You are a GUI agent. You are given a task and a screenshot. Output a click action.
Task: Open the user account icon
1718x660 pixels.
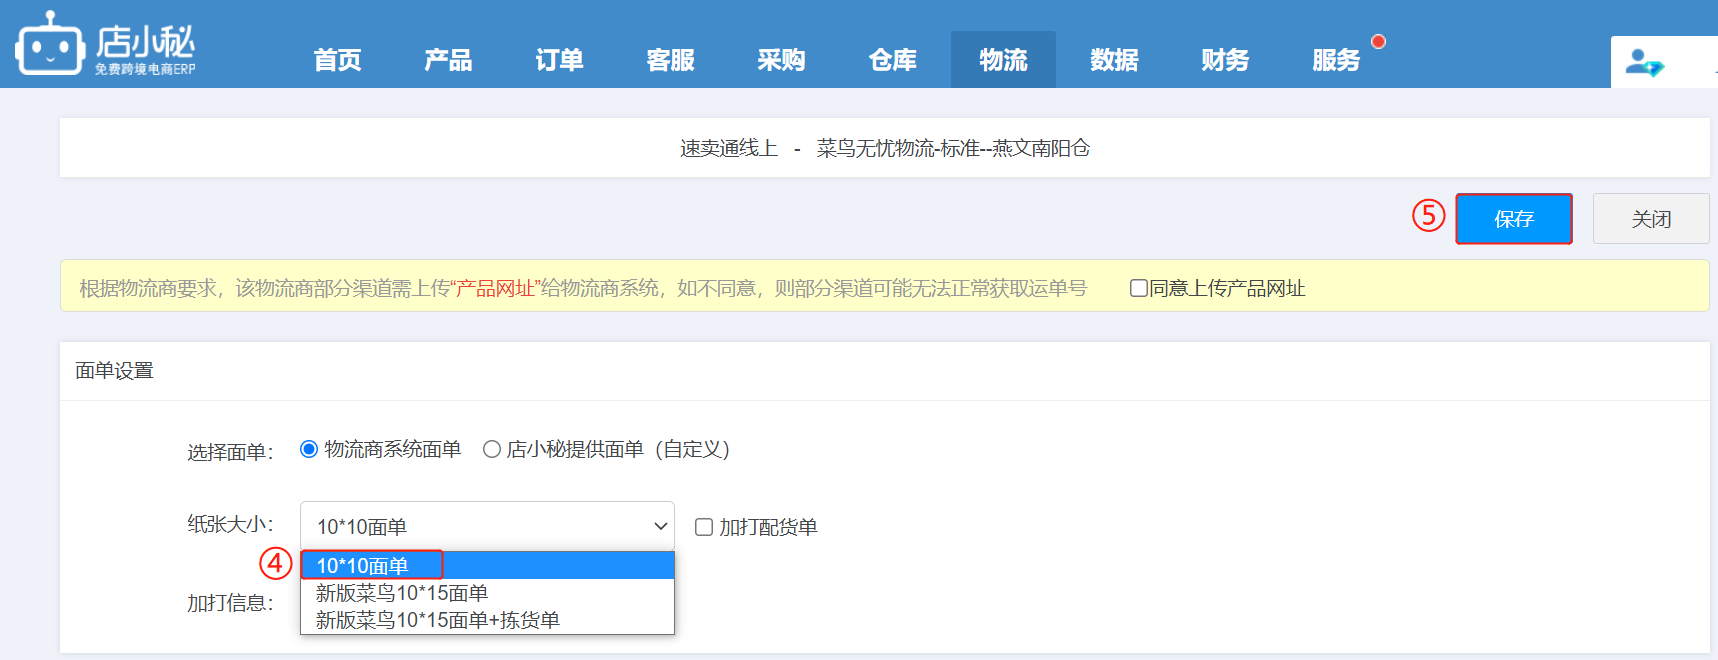tap(1643, 62)
